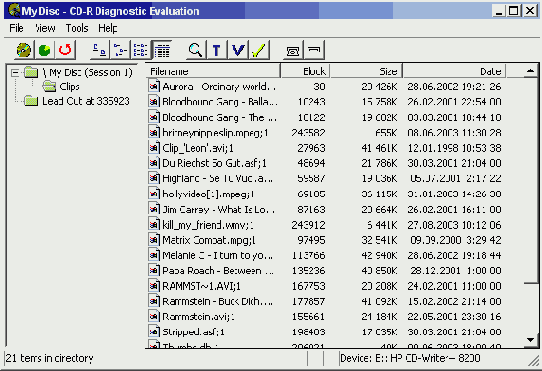Switch to large icons view

tap(100, 50)
